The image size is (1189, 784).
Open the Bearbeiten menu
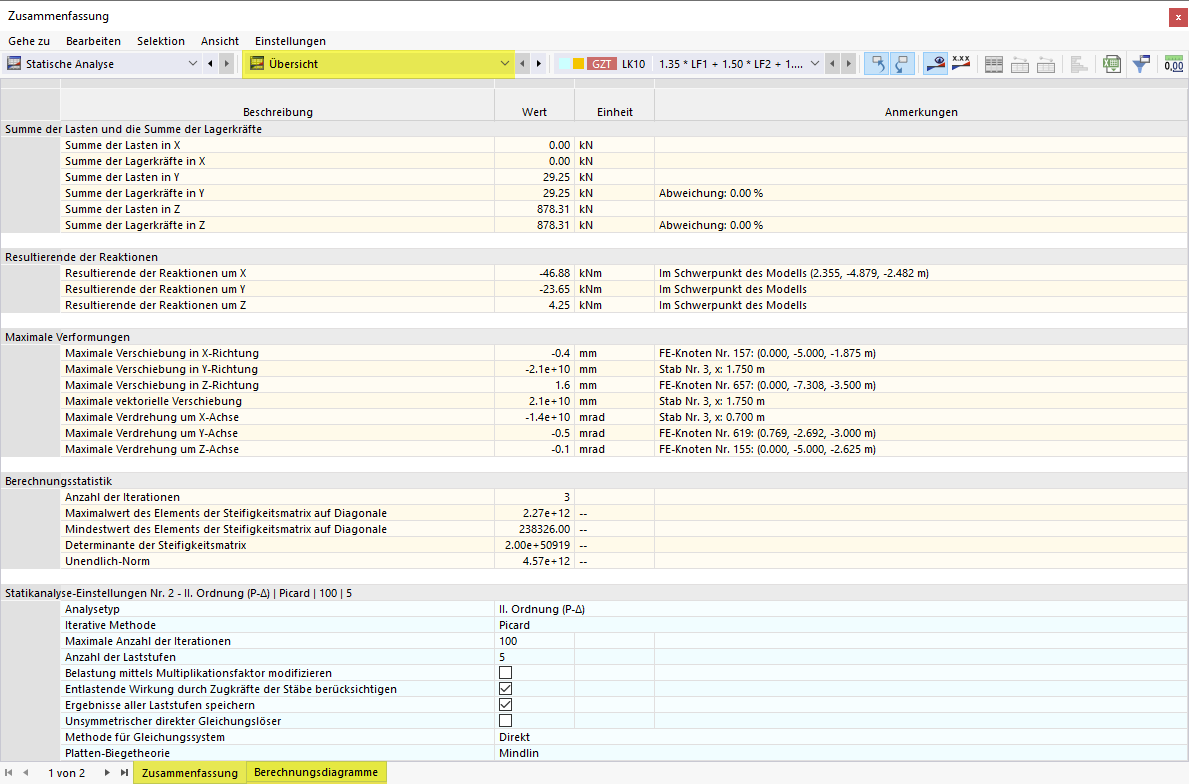(x=93, y=41)
